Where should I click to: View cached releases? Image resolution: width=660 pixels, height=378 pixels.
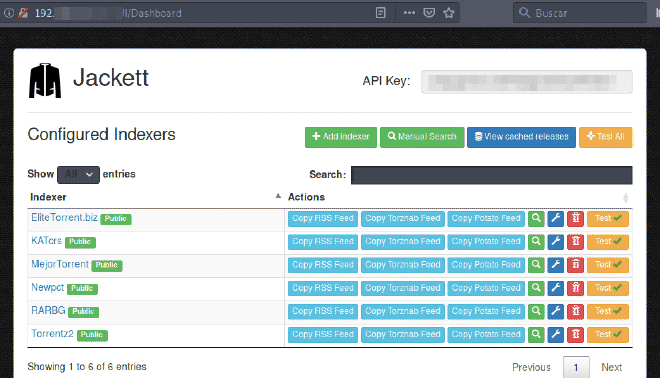pos(521,137)
